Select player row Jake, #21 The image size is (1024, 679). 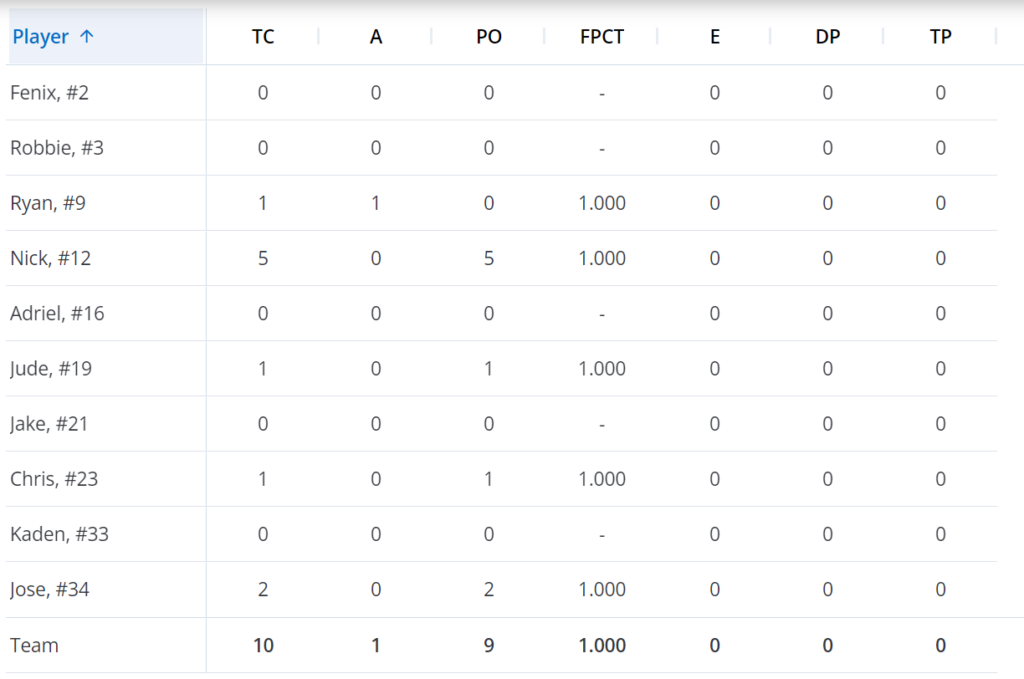502,424
